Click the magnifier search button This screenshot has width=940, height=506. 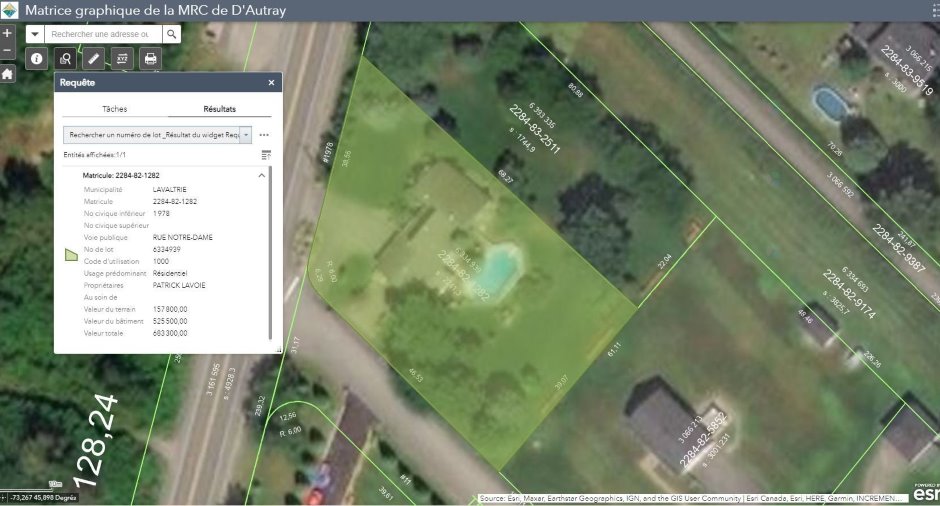[x=171, y=34]
